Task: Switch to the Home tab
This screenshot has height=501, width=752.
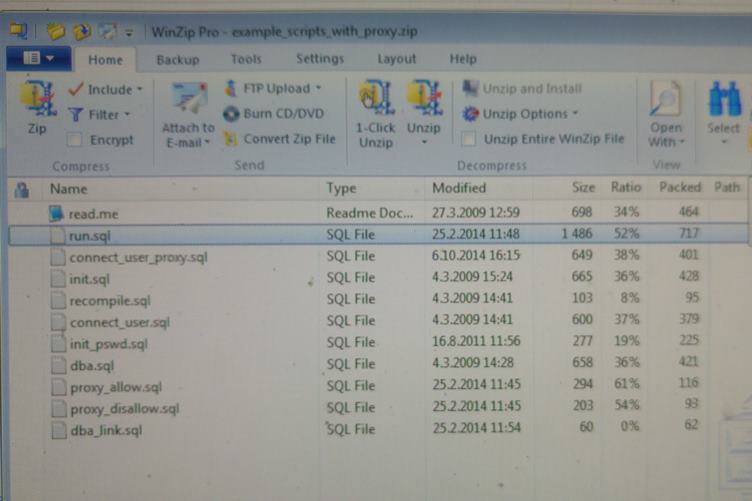Action: [106, 60]
